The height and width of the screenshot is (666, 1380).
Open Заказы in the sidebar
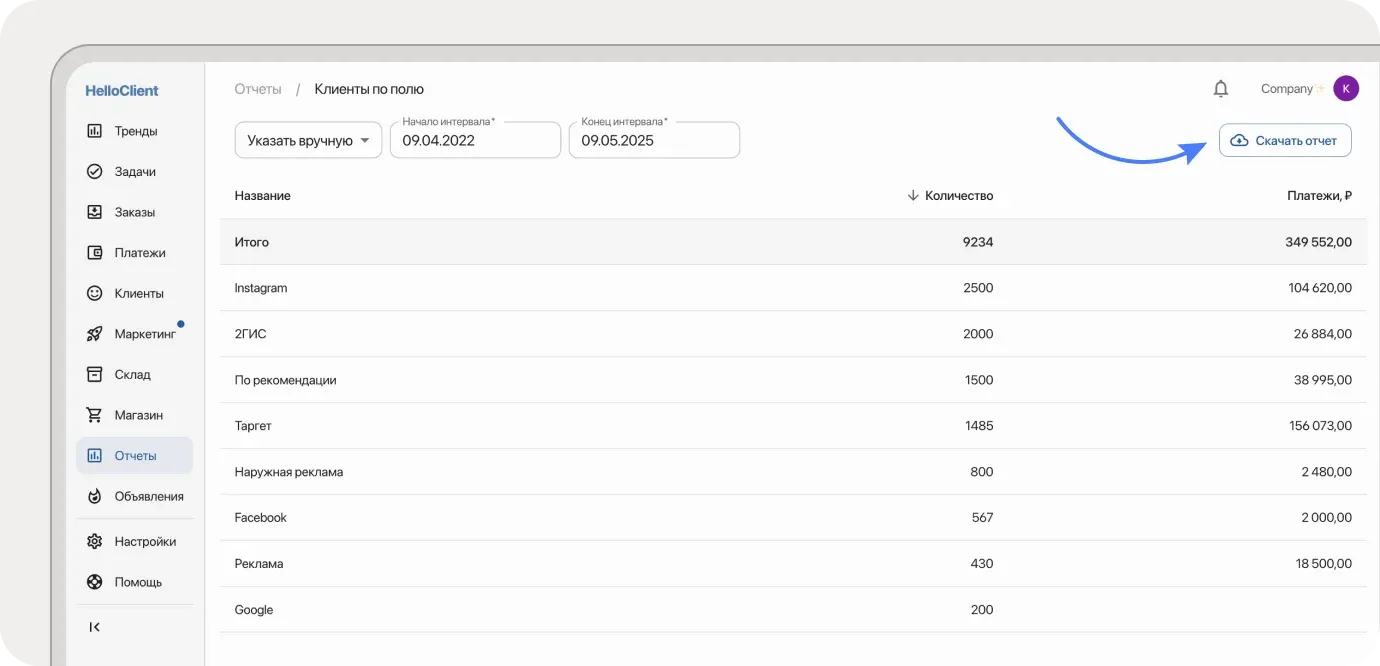point(134,212)
